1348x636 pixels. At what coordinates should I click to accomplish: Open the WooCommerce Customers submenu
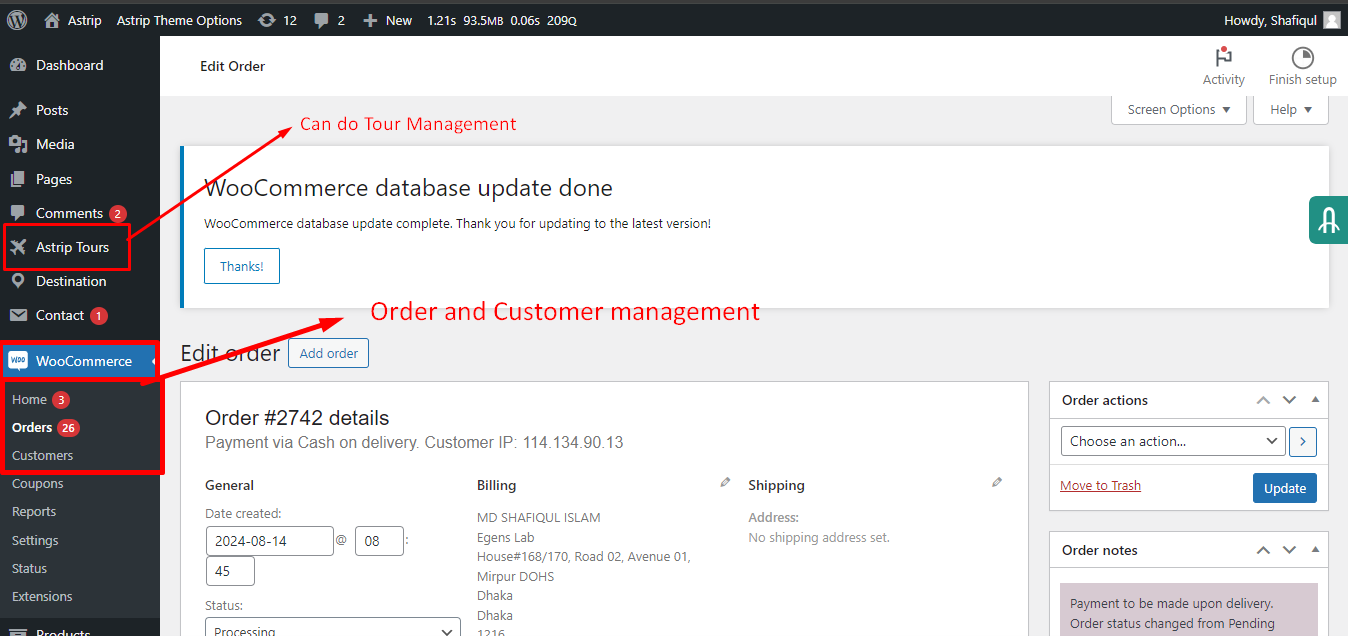click(x=42, y=455)
